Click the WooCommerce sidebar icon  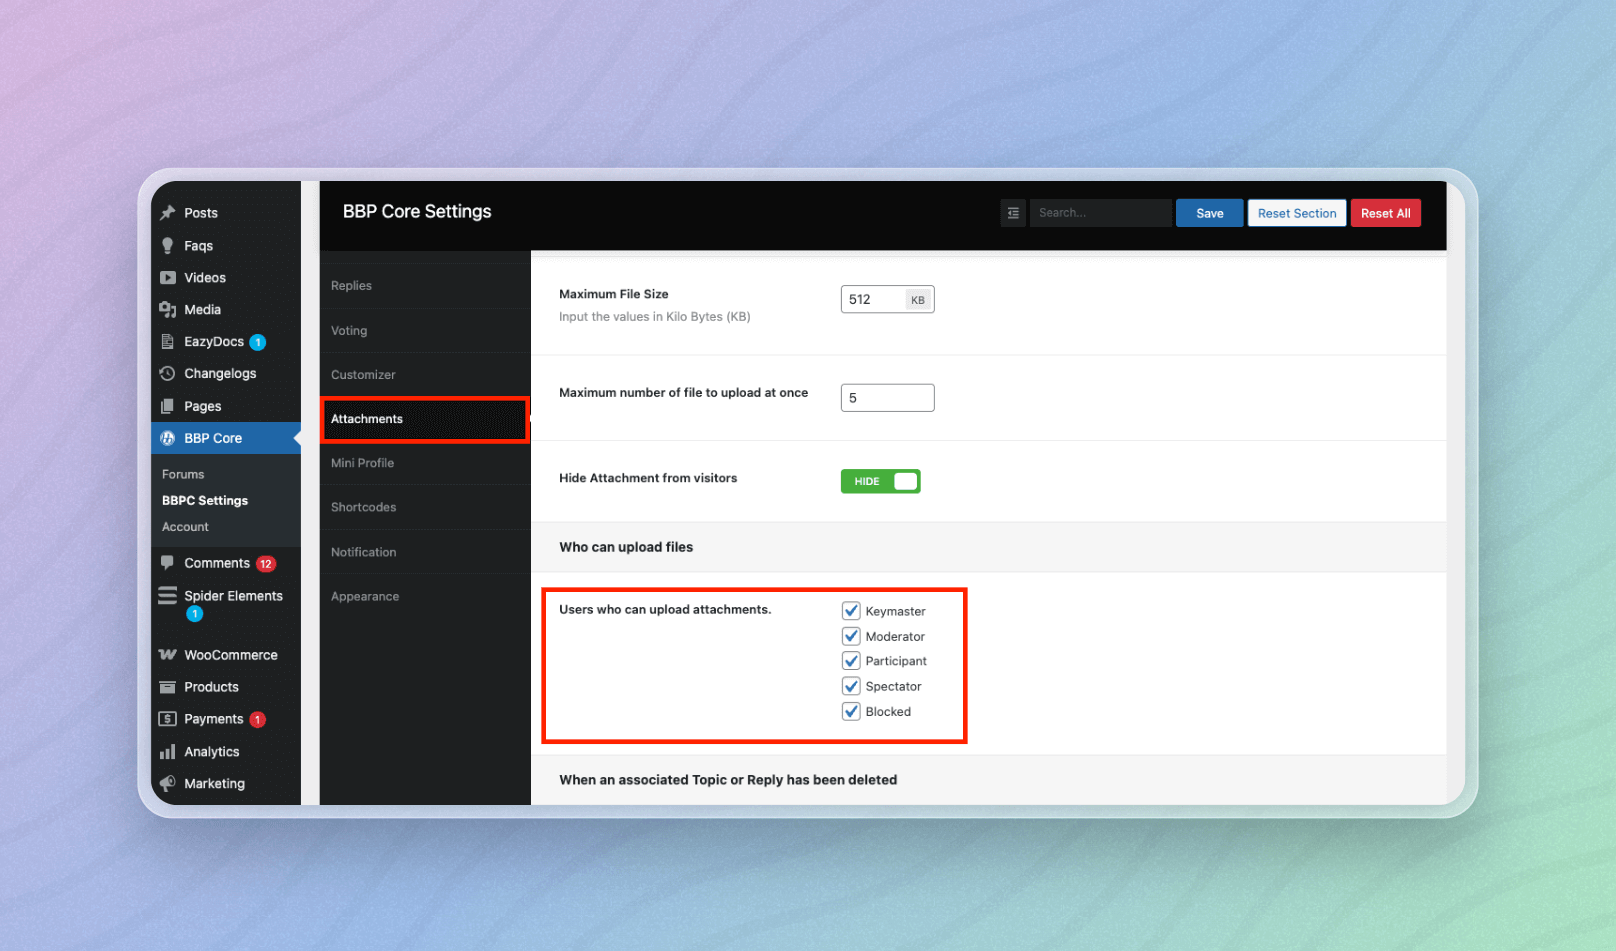pos(168,654)
